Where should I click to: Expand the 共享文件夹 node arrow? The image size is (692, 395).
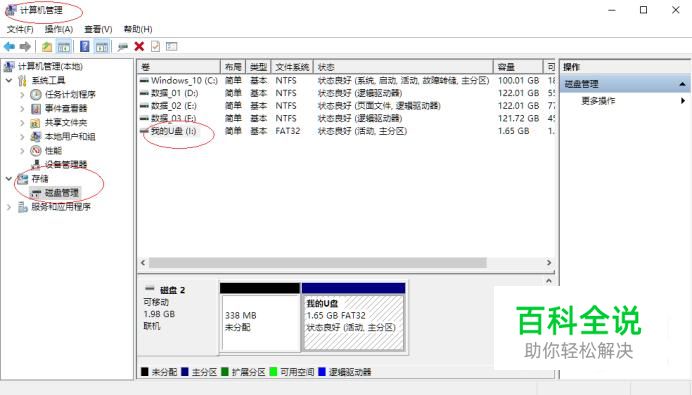pos(22,123)
